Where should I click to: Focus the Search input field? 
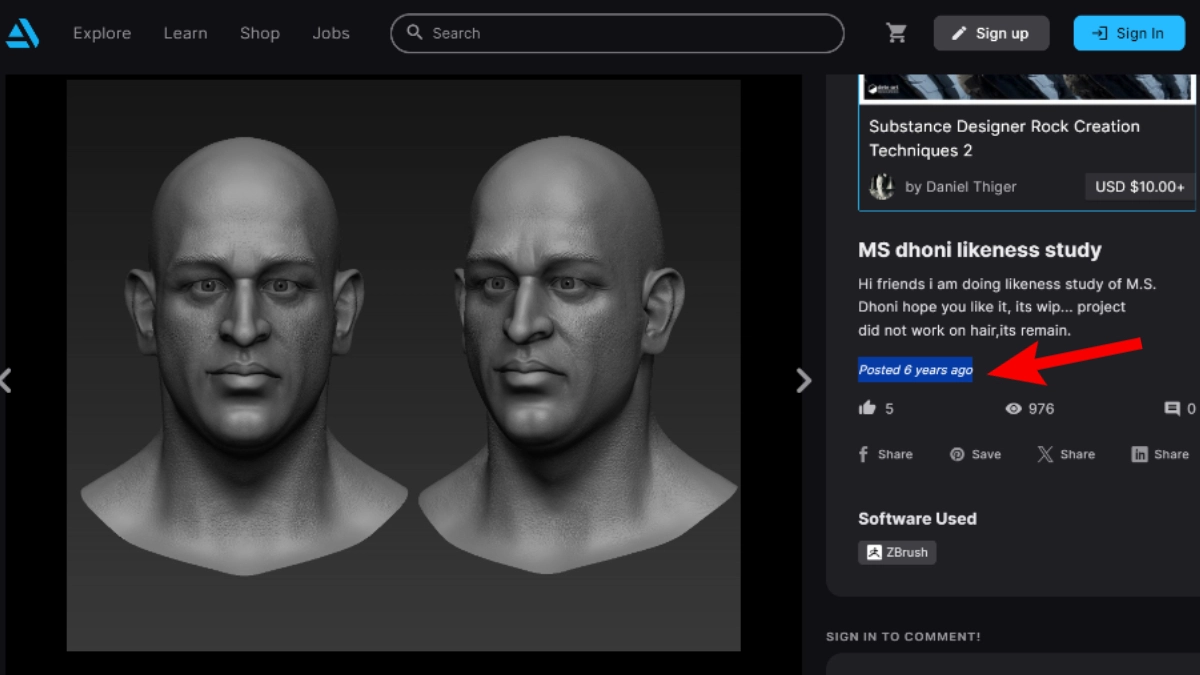click(630, 33)
